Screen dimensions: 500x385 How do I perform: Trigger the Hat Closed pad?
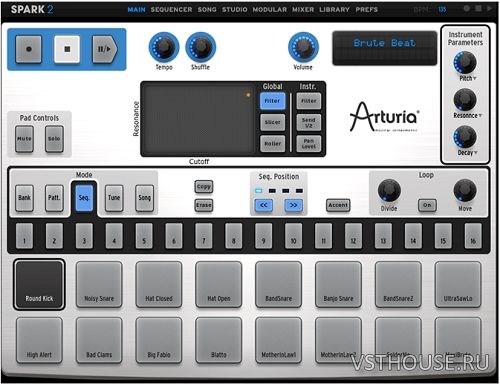pos(159,284)
